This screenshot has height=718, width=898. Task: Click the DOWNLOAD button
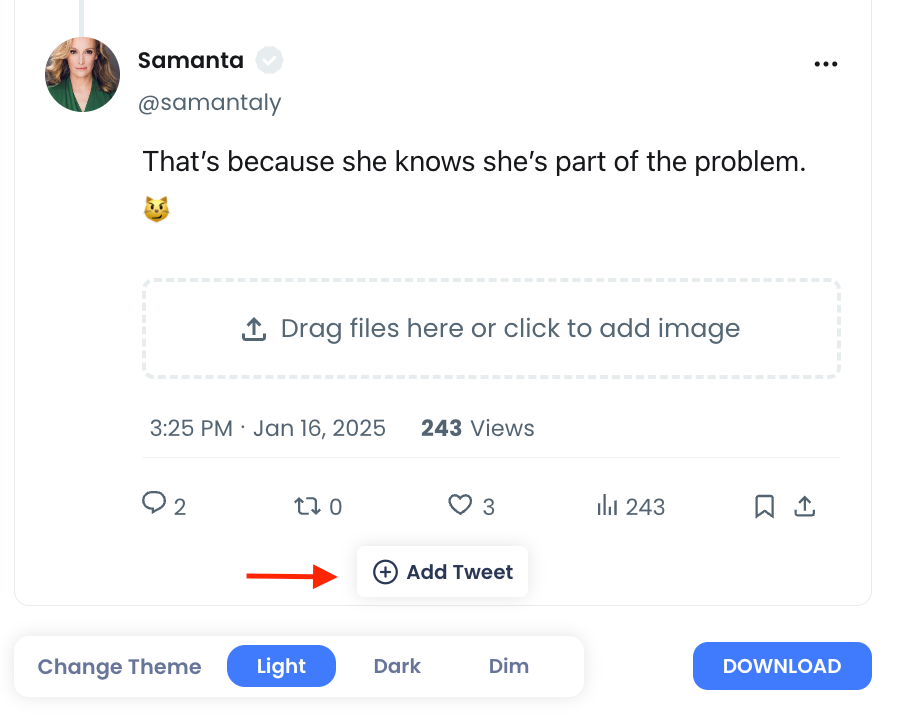pos(782,666)
